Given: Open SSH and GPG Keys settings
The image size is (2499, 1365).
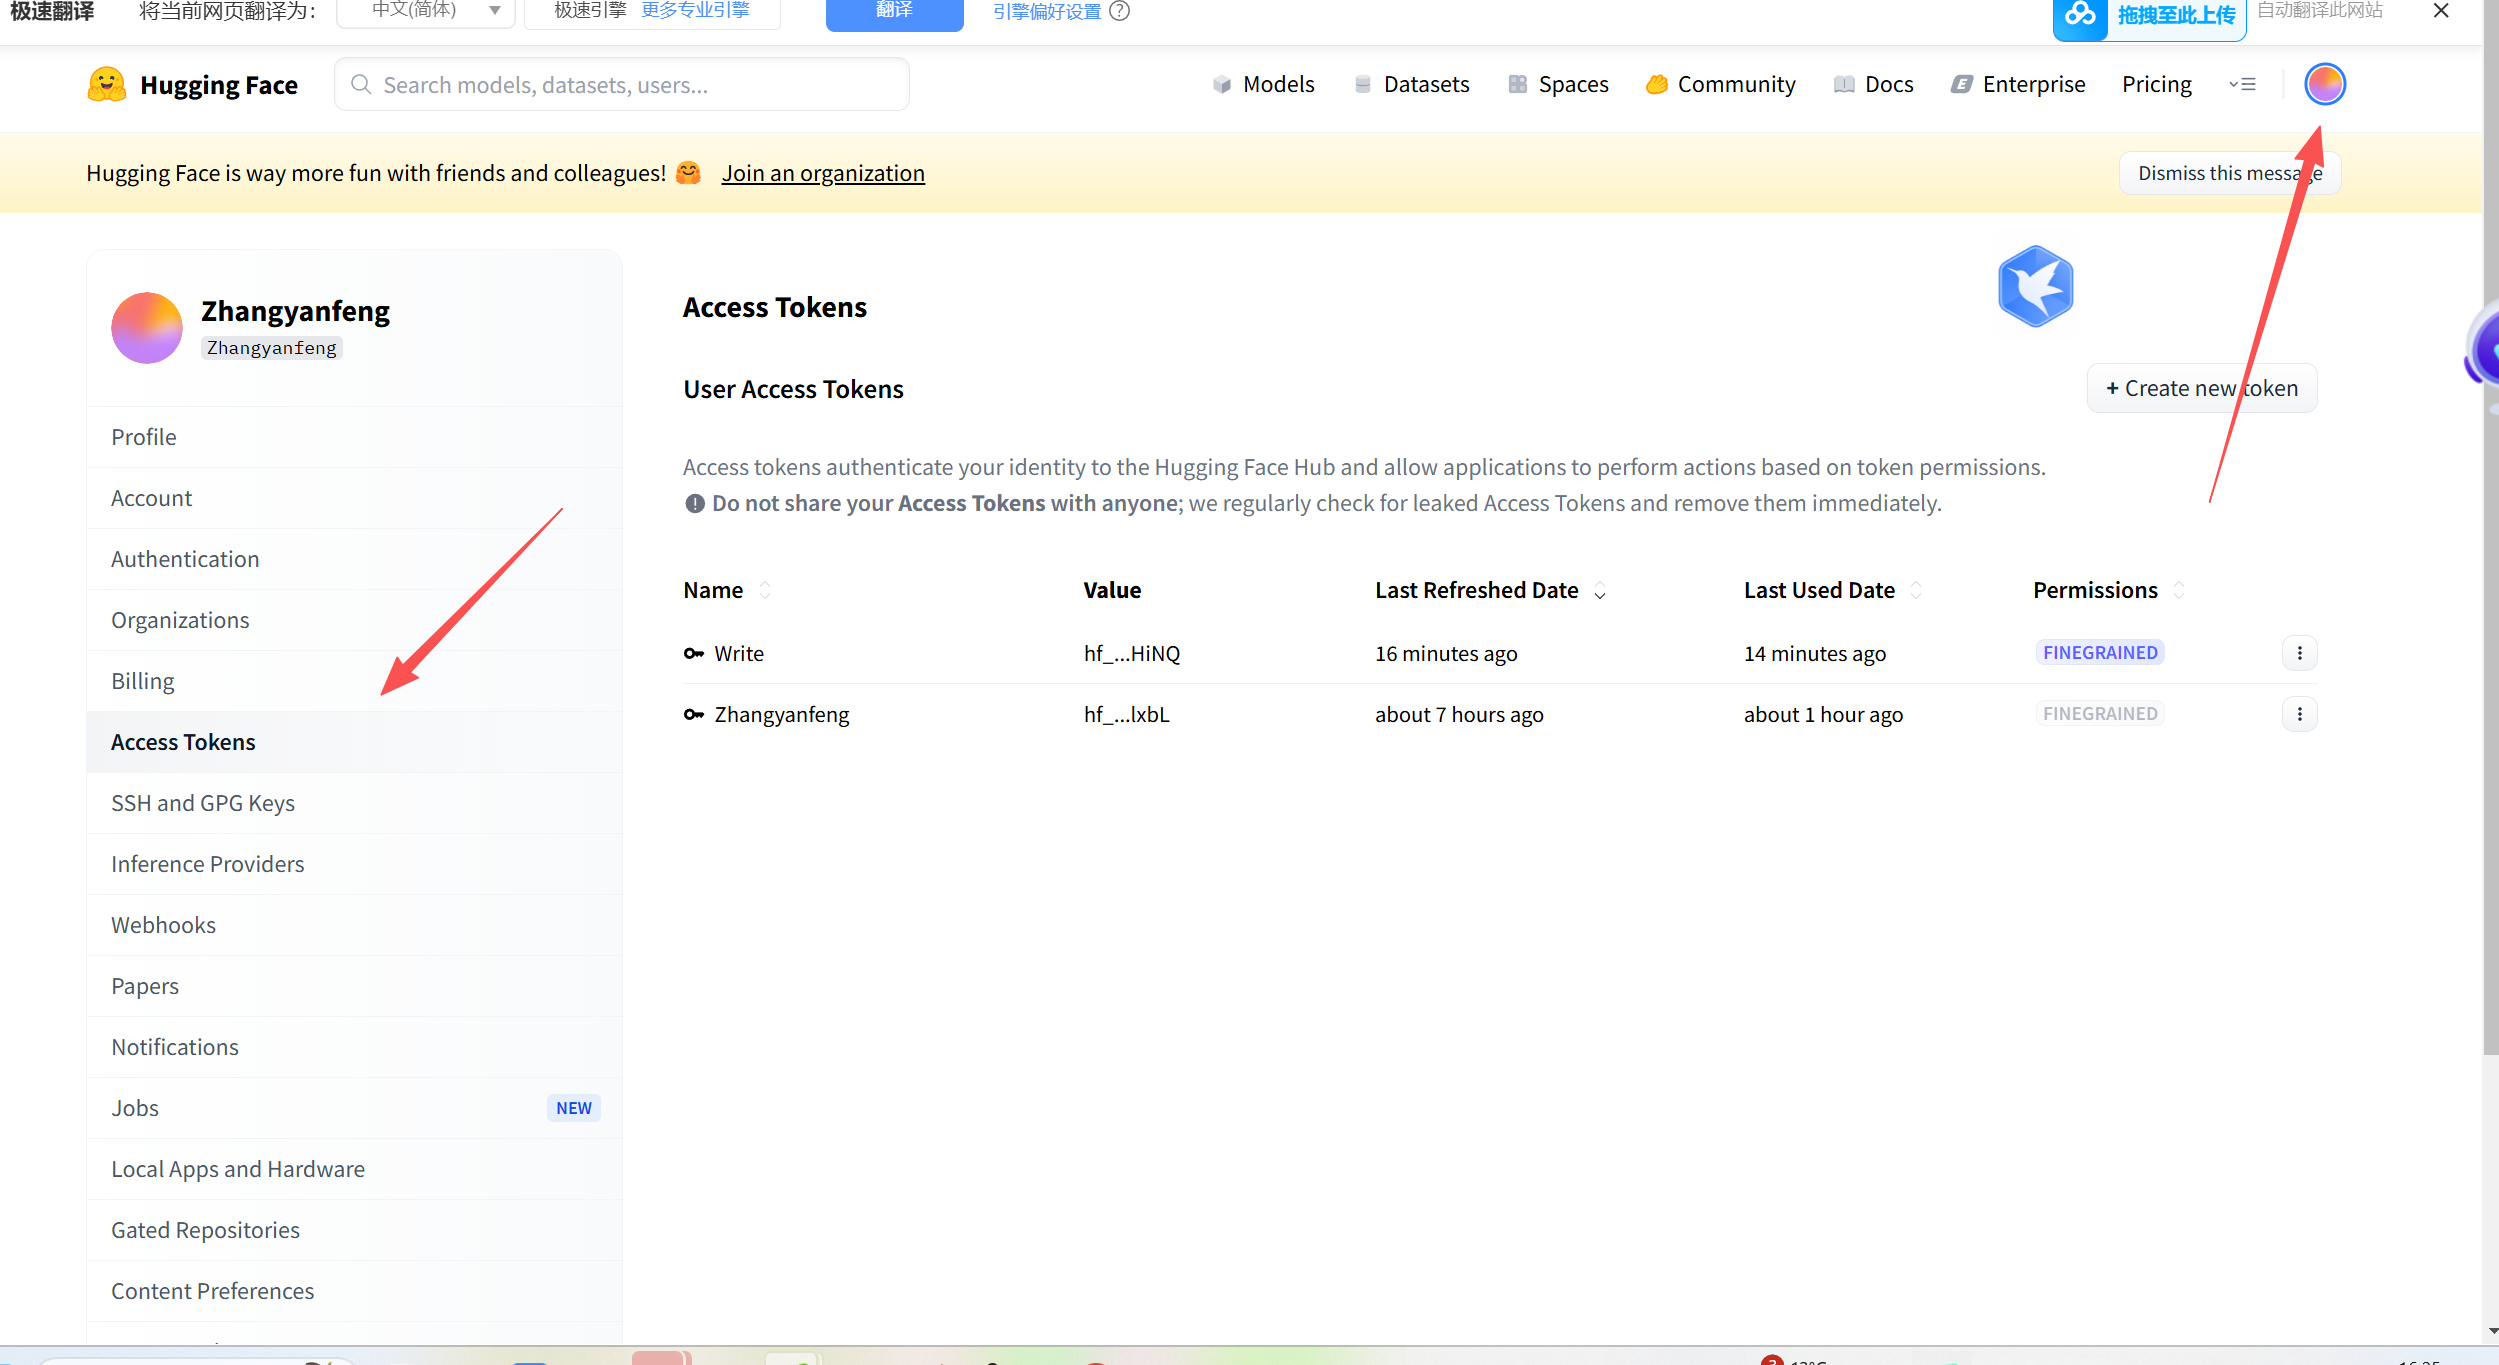Looking at the screenshot, I should [x=203, y=803].
